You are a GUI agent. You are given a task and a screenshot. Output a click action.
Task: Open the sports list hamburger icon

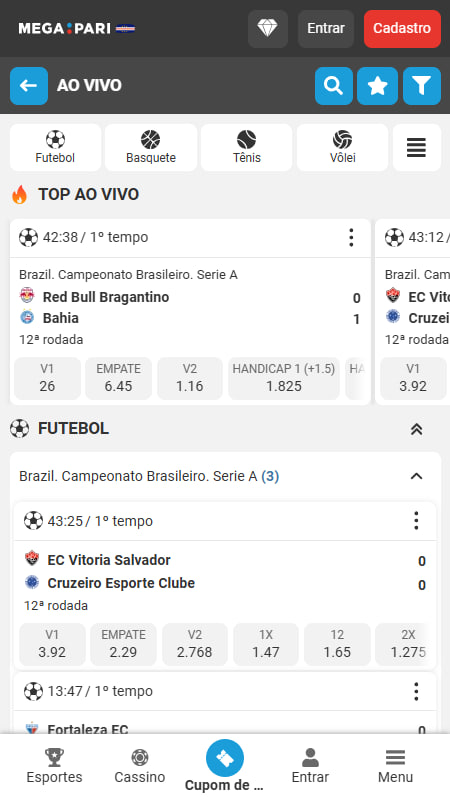tap(417, 147)
